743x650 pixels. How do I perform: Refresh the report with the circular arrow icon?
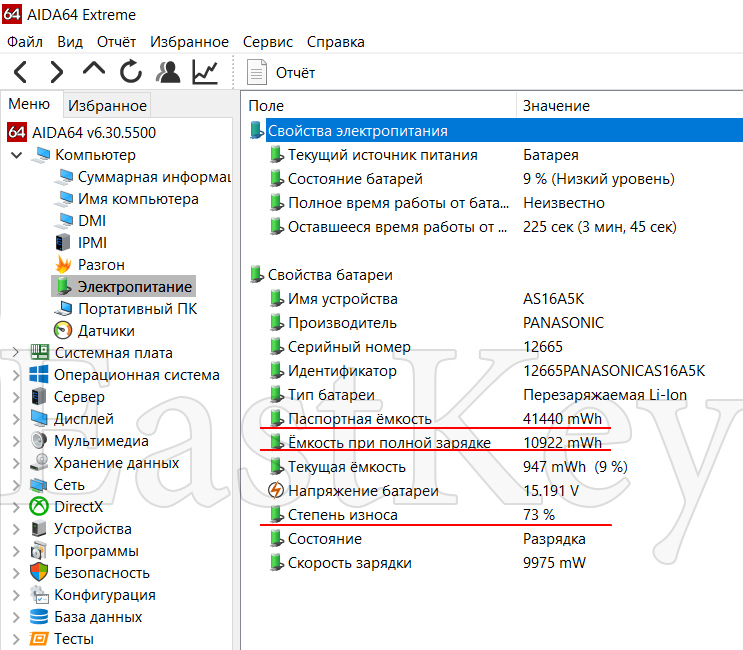pos(131,72)
